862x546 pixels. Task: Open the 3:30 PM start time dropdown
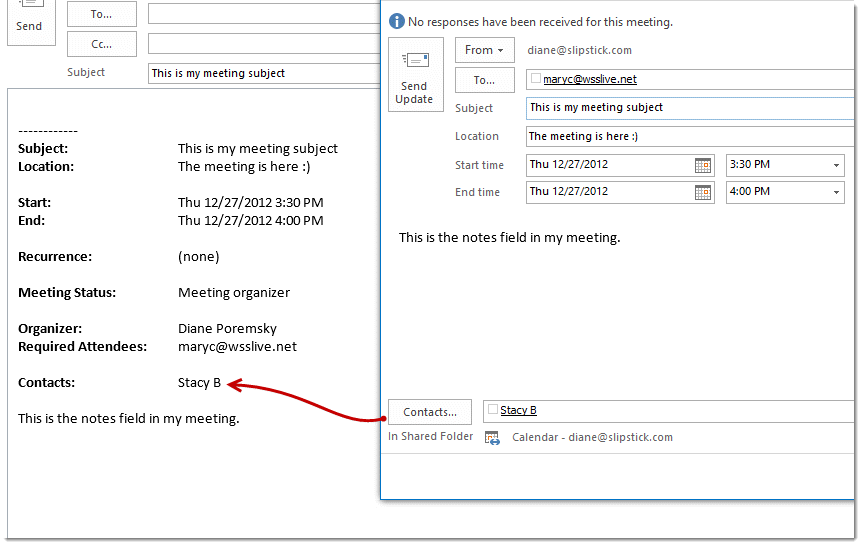click(x=835, y=165)
